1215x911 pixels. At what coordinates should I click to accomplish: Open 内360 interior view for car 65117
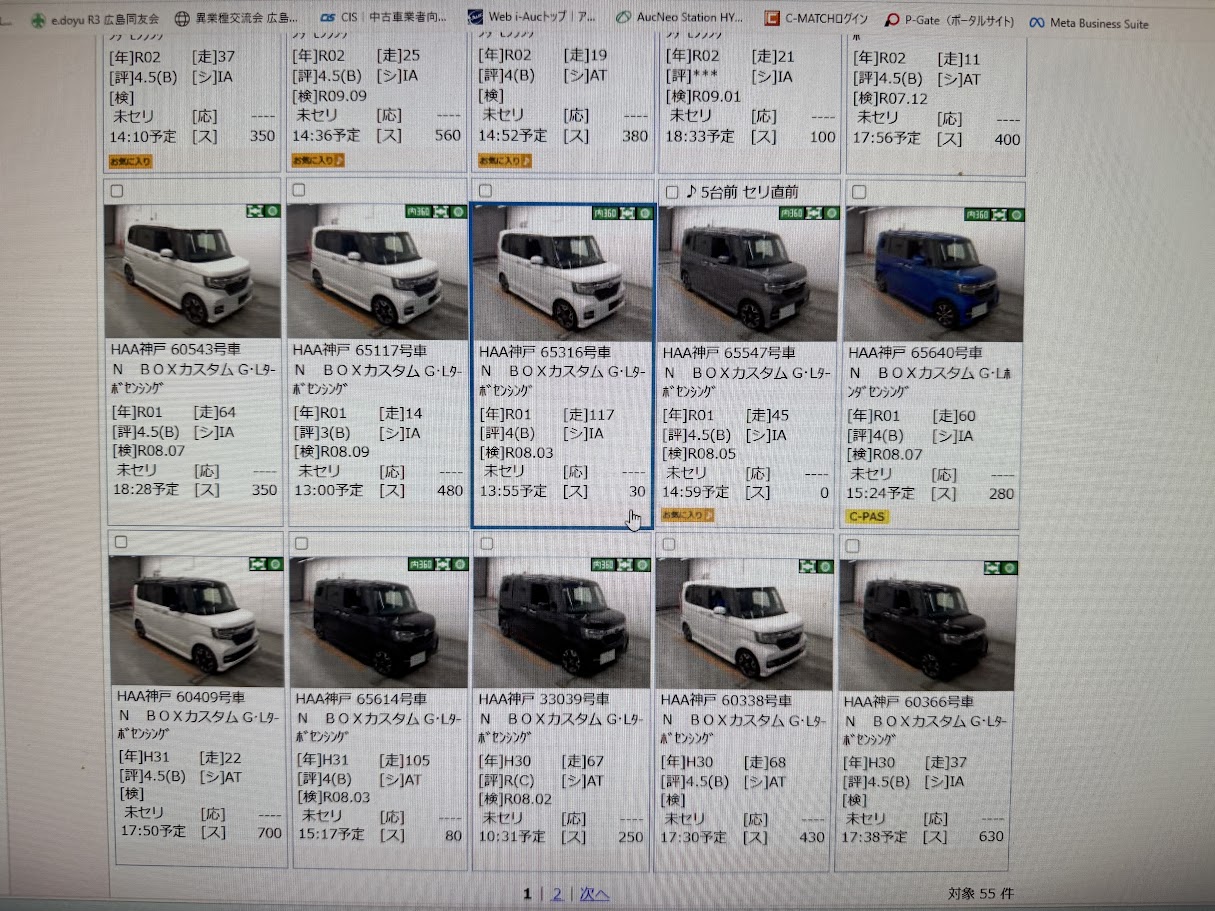pyautogui.click(x=419, y=212)
